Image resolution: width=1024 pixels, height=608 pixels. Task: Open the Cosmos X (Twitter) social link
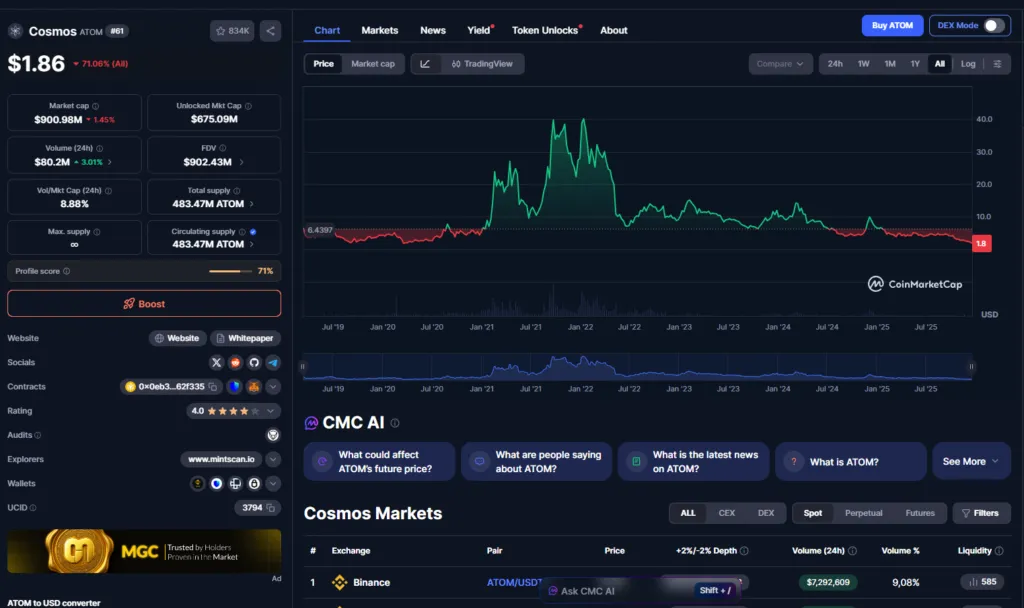tap(217, 362)
